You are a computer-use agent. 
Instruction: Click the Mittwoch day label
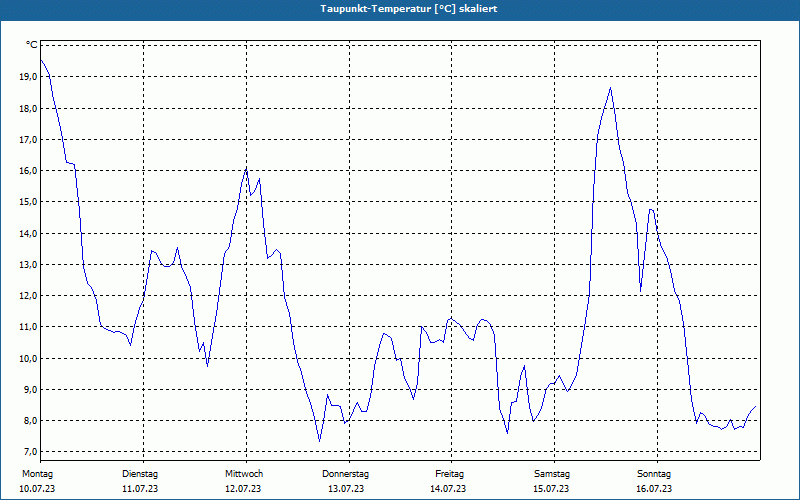tap(244, 474)
